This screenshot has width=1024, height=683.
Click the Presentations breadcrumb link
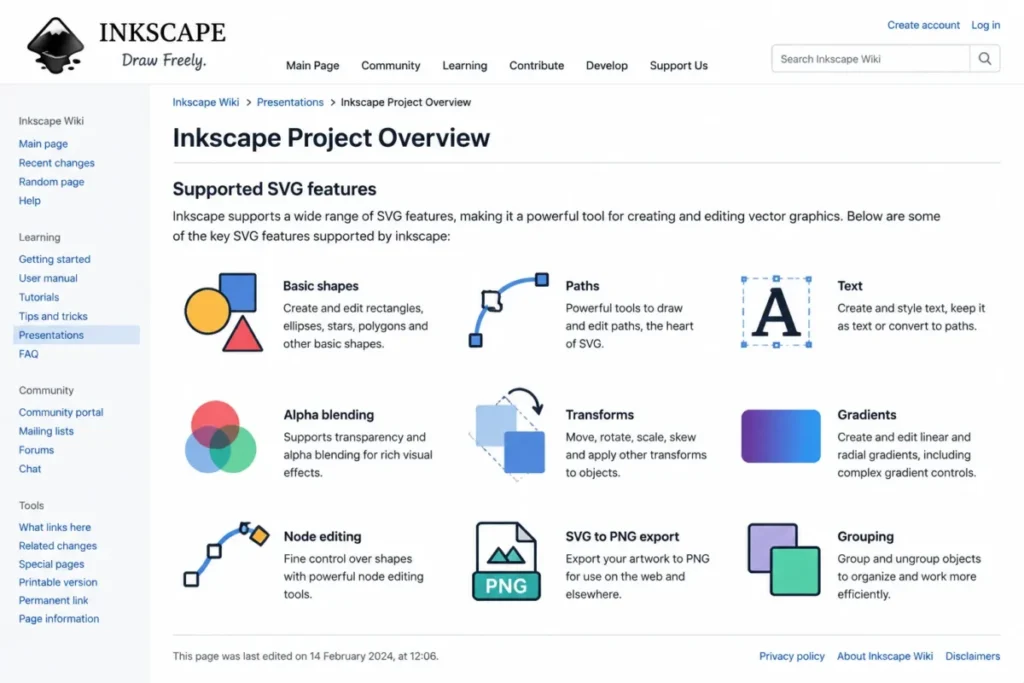(x=290, y=102)
